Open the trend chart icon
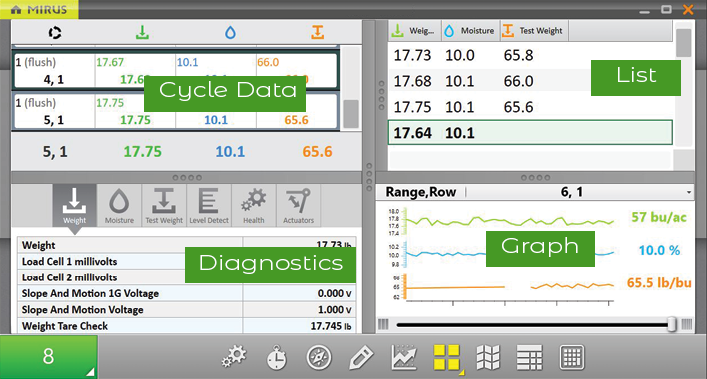Viewport: 707px width, 379px height. [404, 357]
